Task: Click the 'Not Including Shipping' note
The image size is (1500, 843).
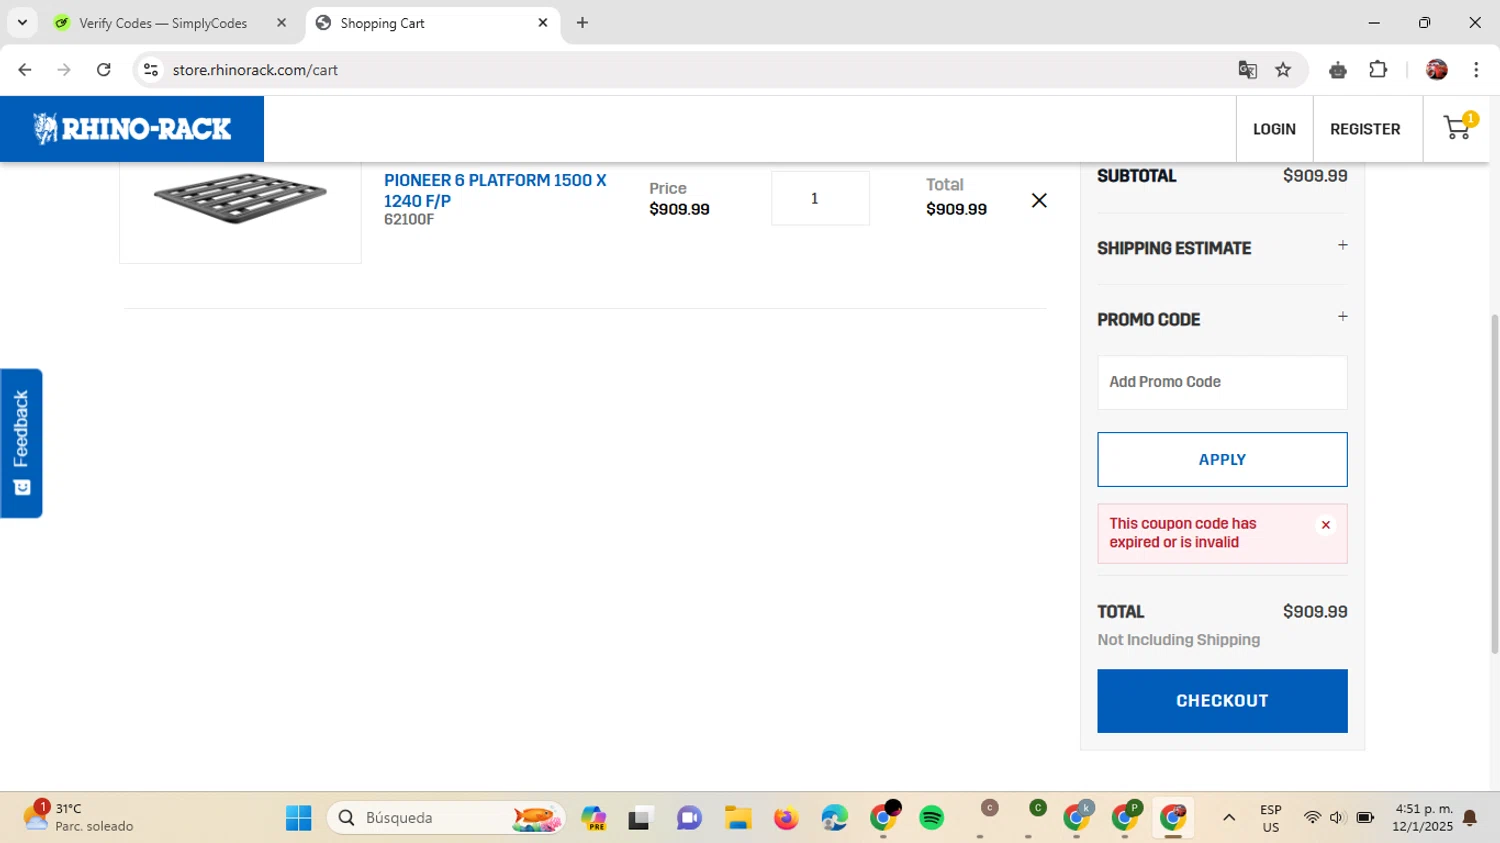Action: tap(1178, 640)
